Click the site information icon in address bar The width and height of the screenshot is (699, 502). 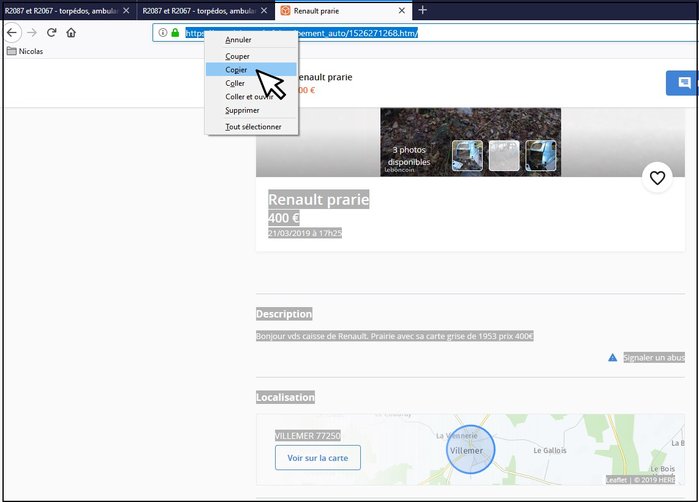point(163,33)
